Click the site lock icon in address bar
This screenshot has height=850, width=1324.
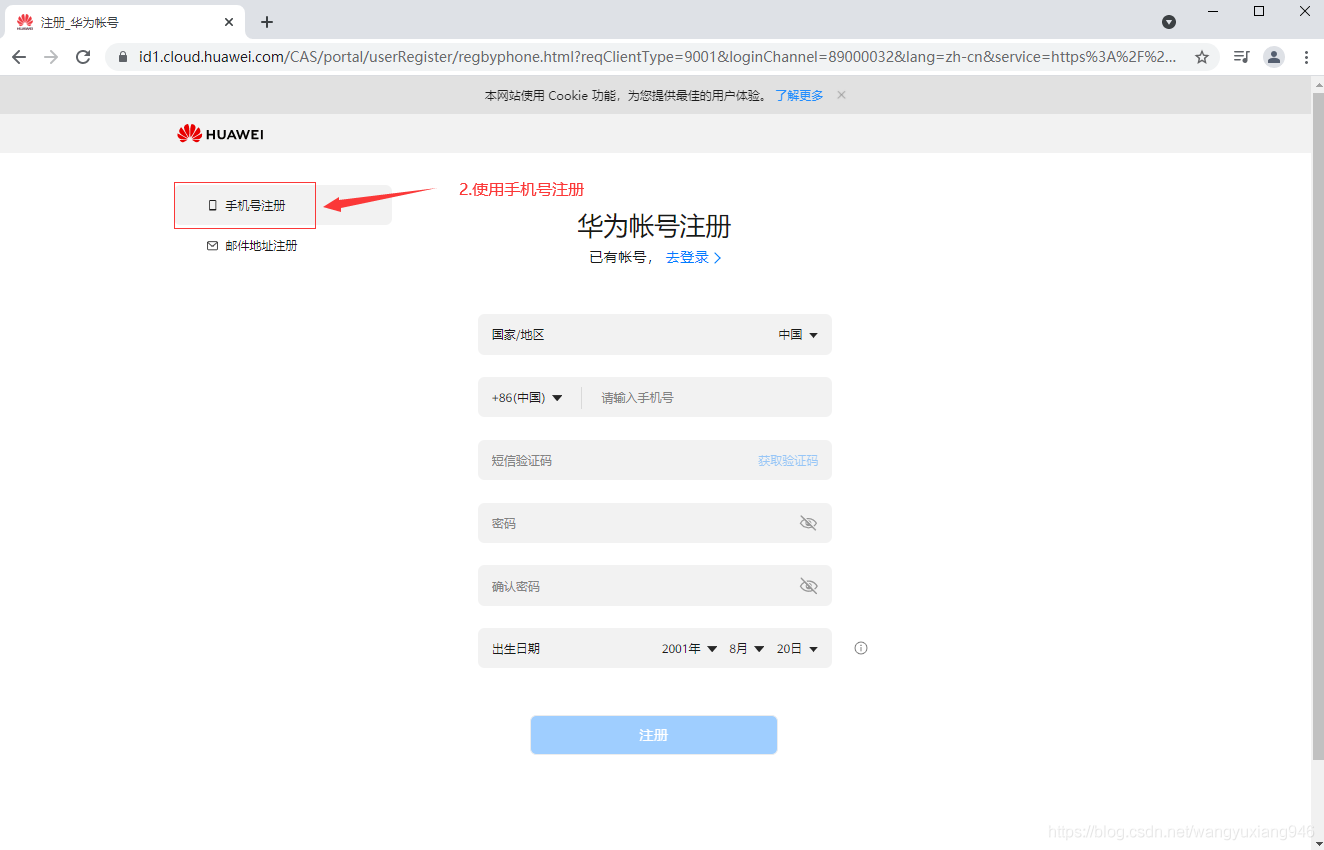coord(123,57)
